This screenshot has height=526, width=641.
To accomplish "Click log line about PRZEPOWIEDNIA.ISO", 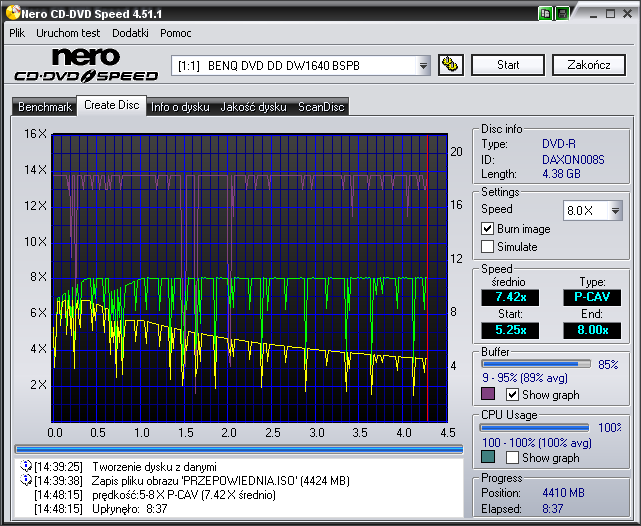I will pos(221,481).
